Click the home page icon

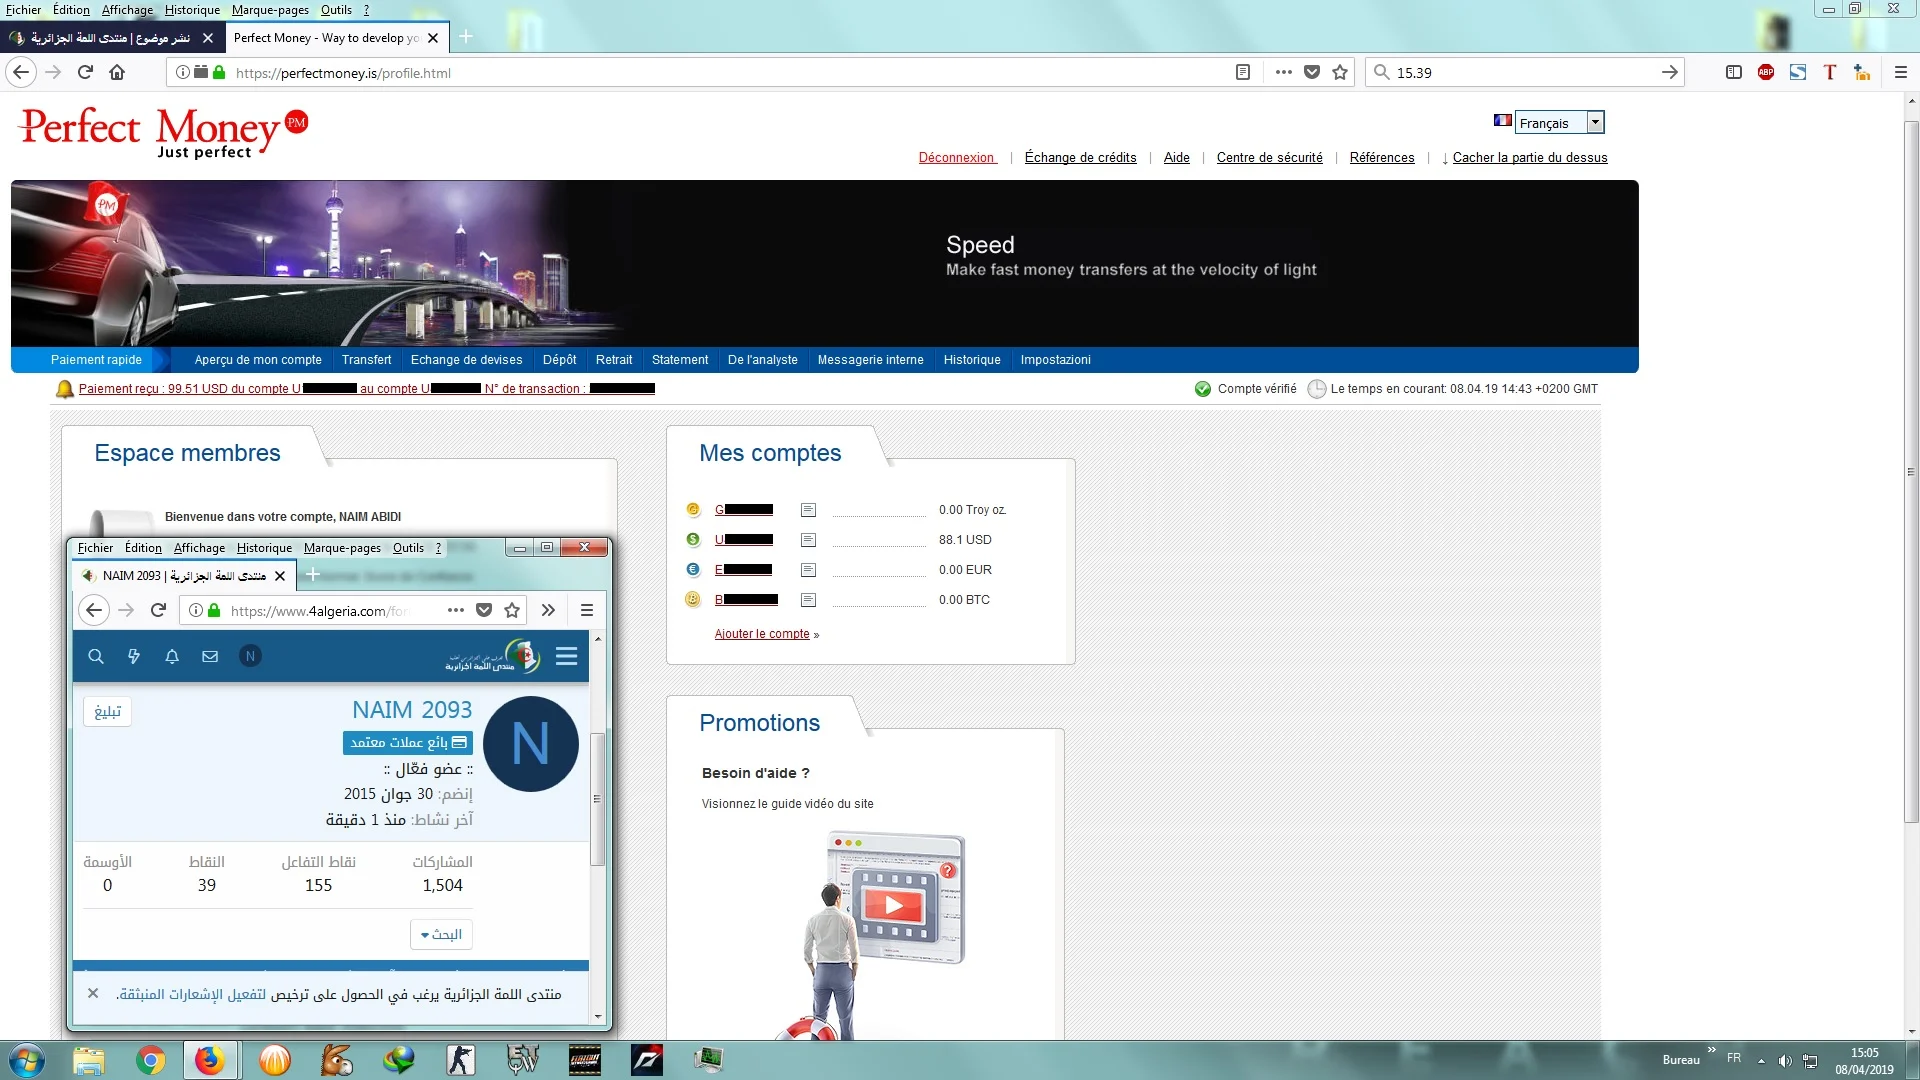coord(117,72)
